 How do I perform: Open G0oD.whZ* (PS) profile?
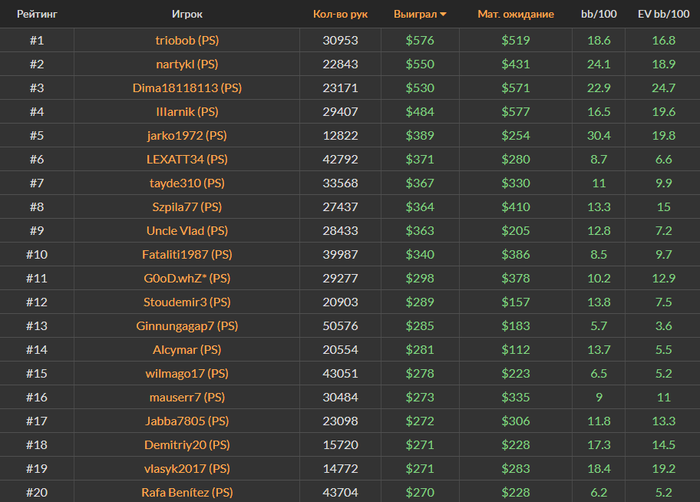click(x=187, y=278)
